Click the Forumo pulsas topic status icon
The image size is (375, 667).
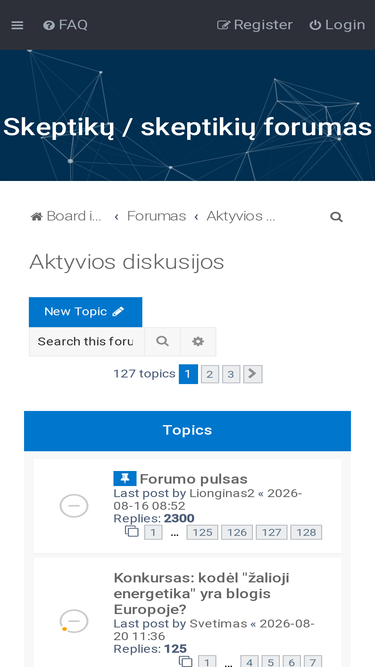74,506
